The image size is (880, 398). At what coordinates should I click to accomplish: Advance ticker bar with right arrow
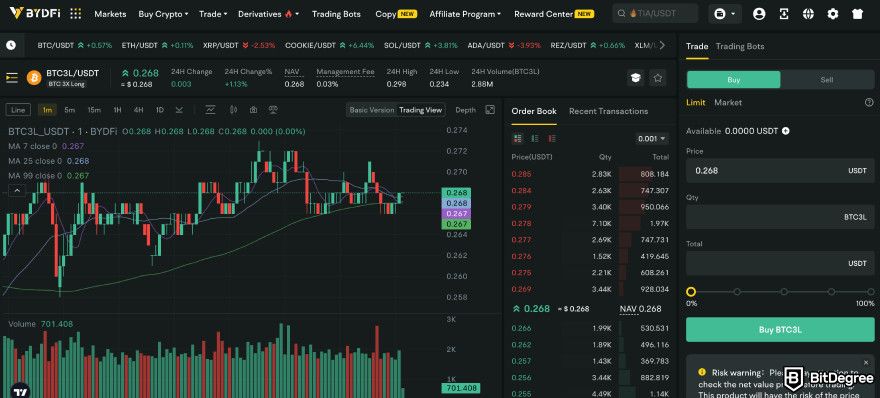[662, 45]
